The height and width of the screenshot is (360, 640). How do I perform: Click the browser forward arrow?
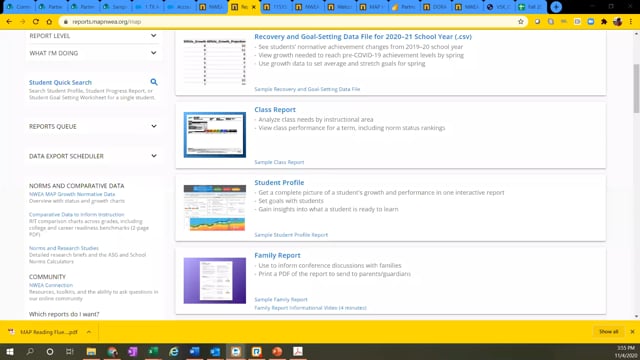click(22, 22)
